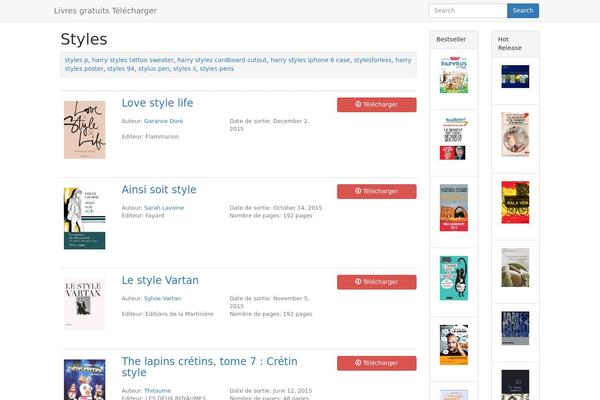This screenshot has width=600, height=400.
Task: Click the Hot Release panel heading
Action: tap(510, 44)
